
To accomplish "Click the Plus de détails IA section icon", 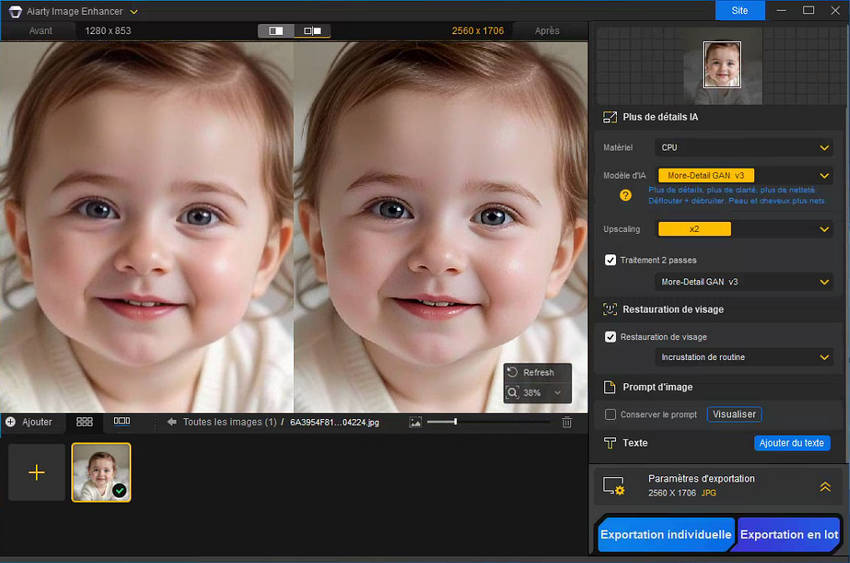I will coord(610,117).
